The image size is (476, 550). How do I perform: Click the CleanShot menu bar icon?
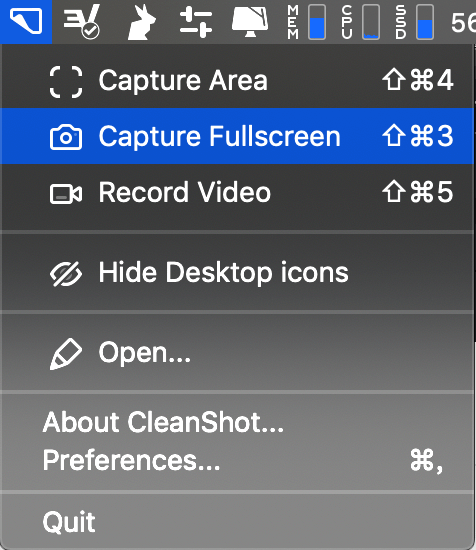(x=26, y=21)
